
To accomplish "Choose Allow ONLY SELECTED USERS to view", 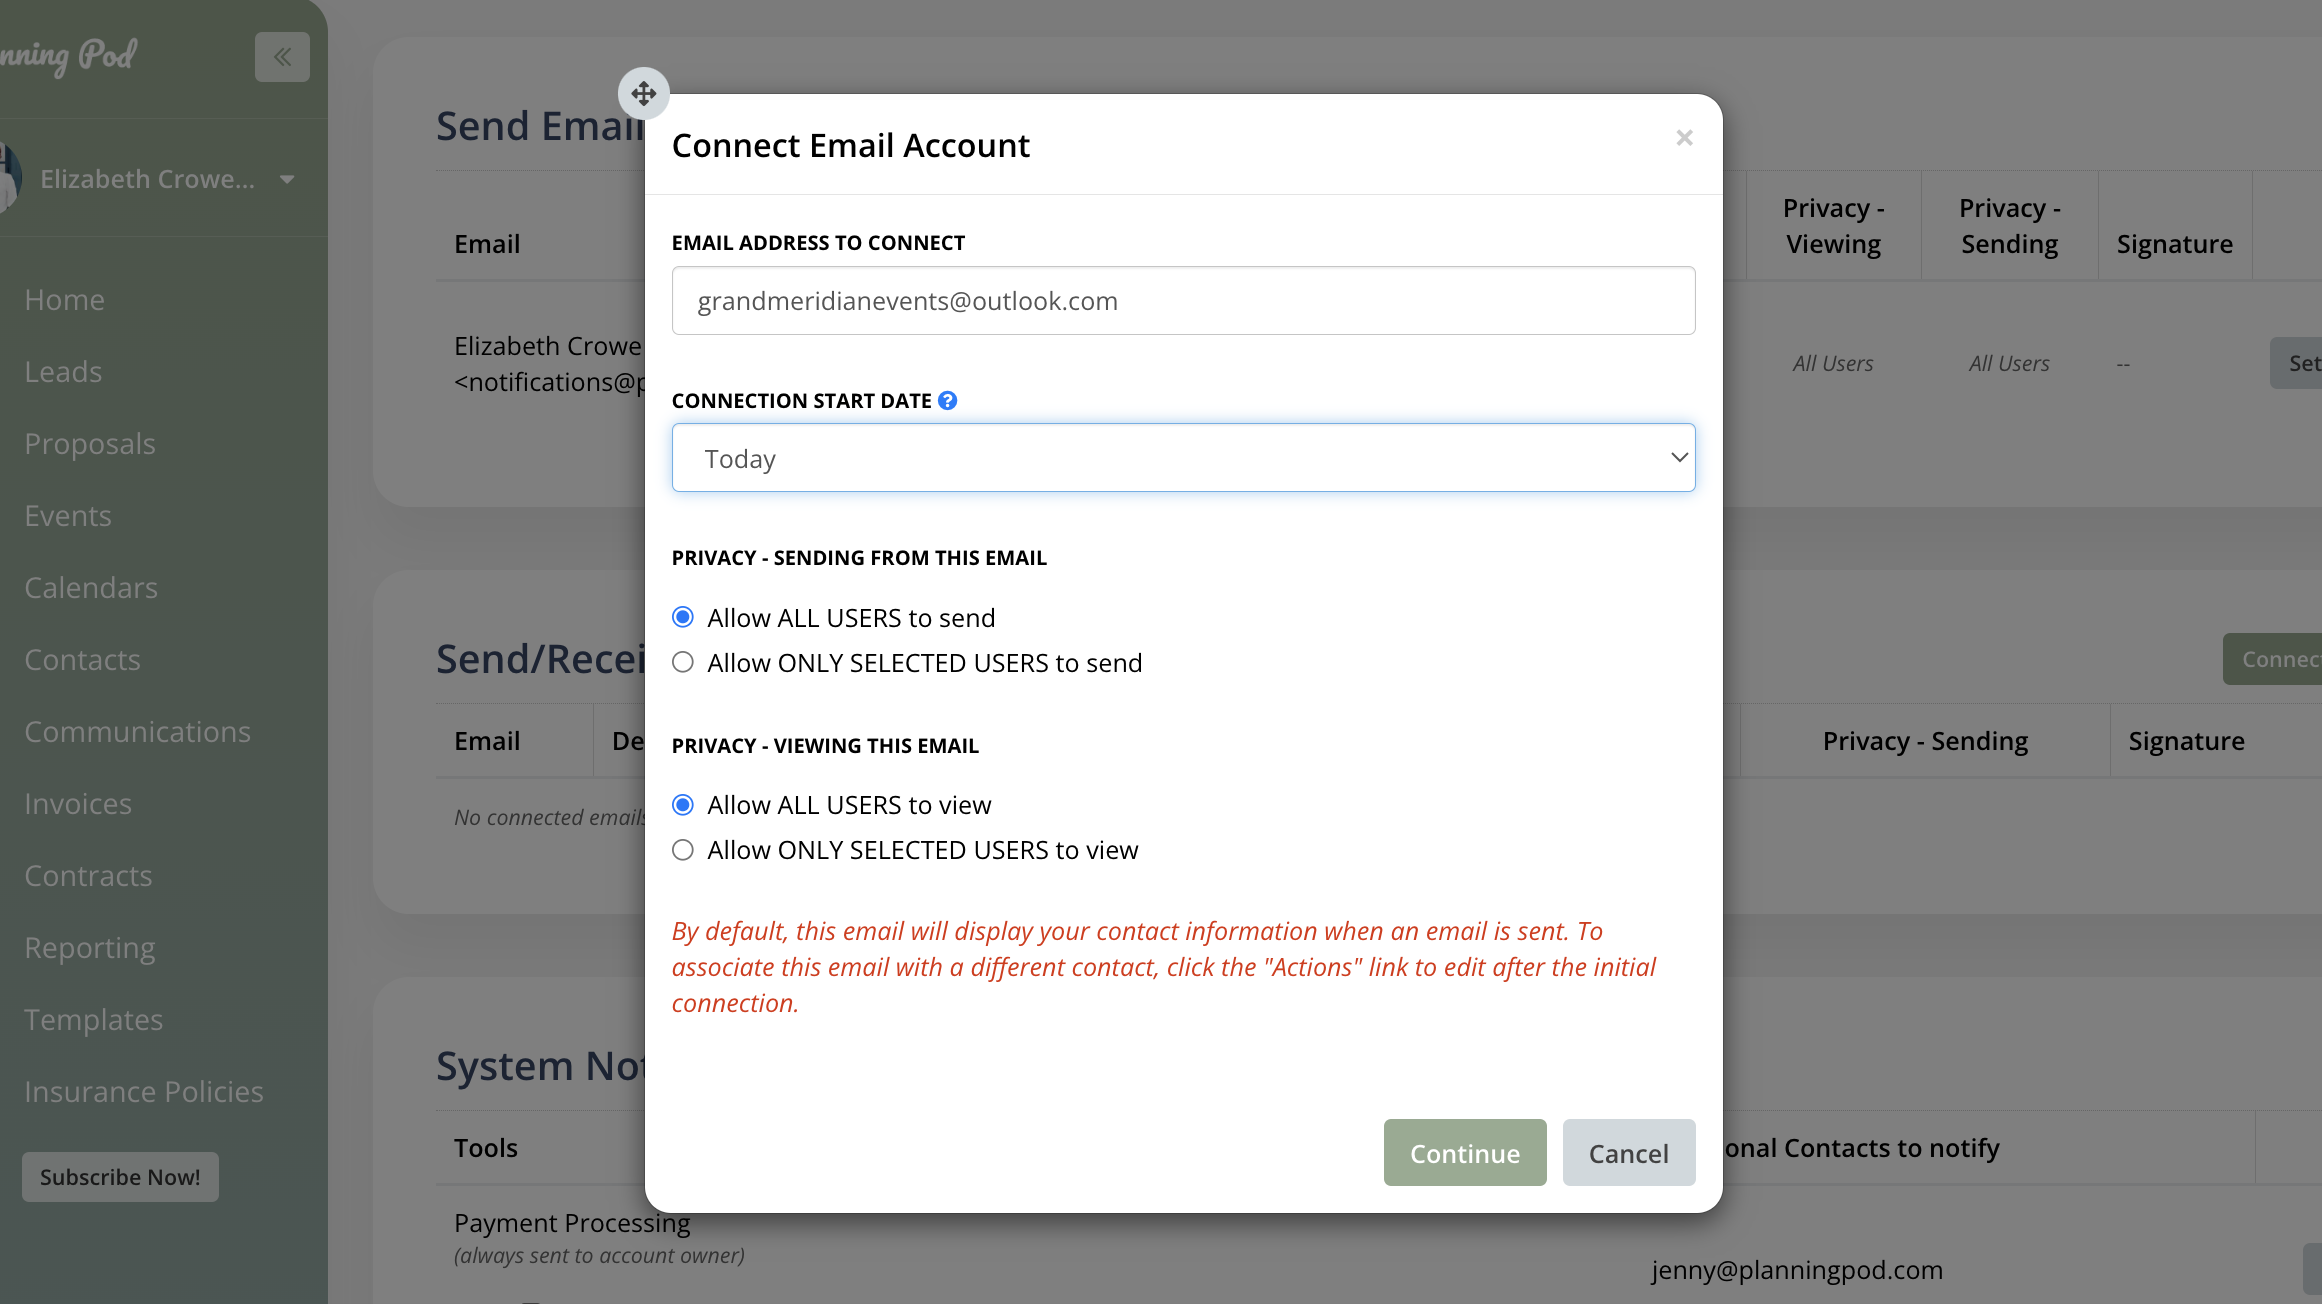I will (x=683, y=850).
